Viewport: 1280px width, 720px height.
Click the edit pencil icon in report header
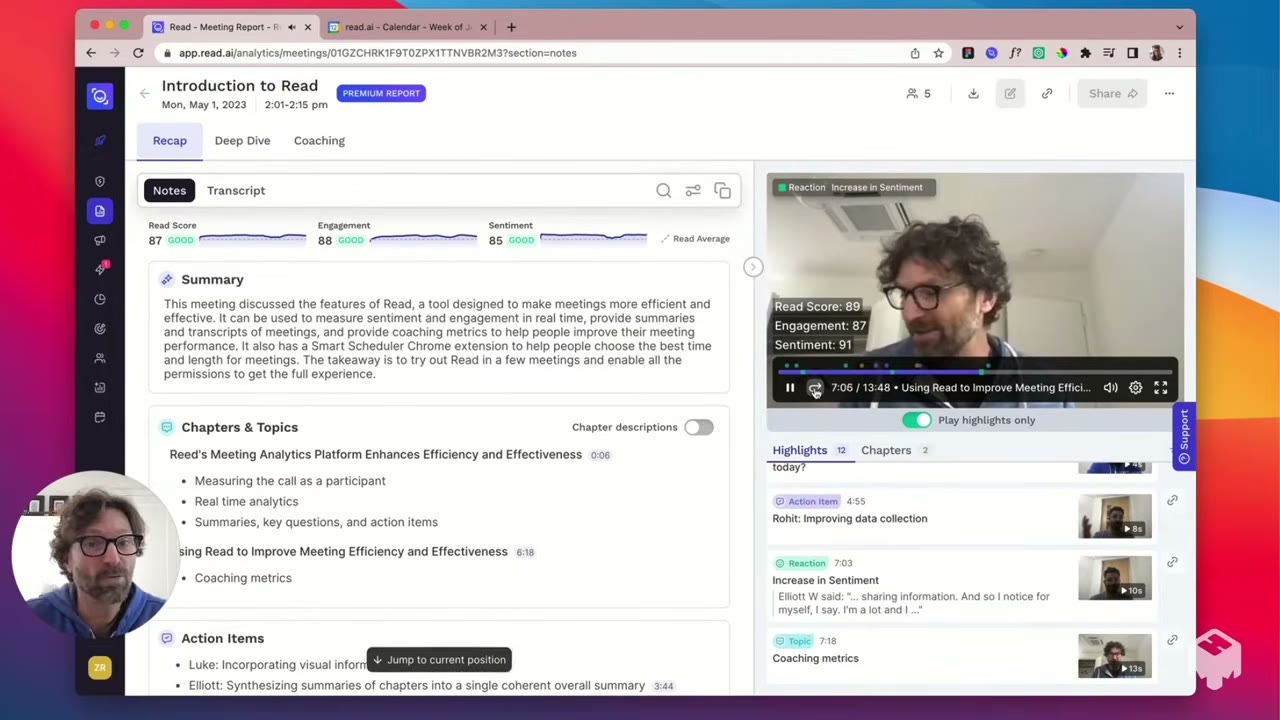coord(1010,94)
